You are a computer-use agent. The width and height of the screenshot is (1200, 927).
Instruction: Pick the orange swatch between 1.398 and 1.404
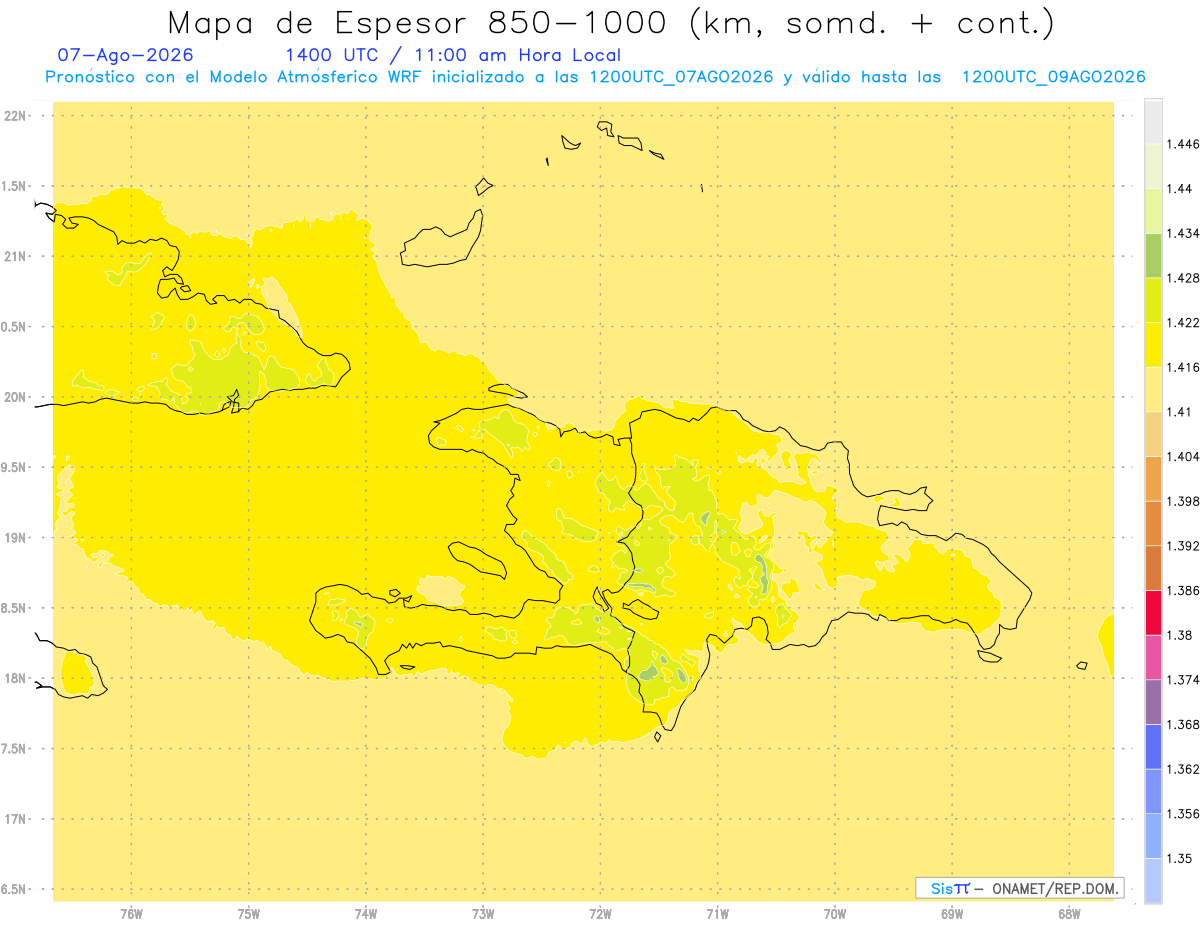[1153, 479]
